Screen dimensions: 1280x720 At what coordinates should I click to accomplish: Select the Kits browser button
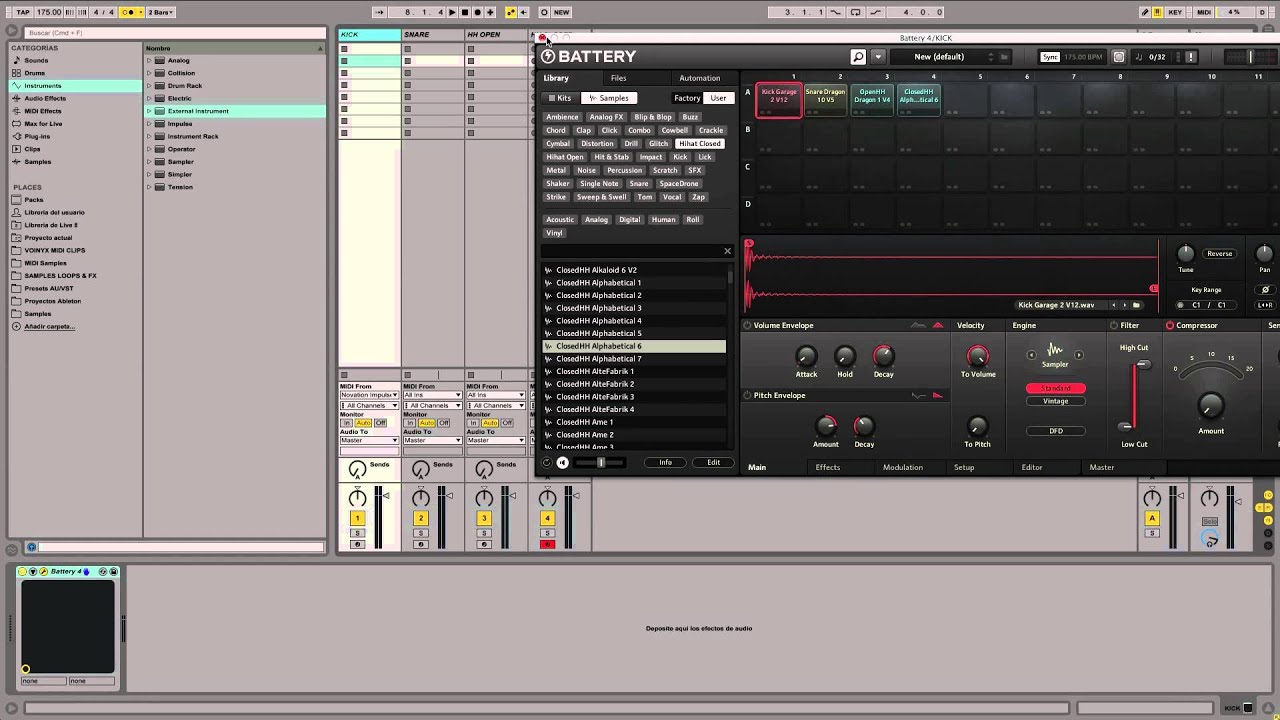point(560,98)
